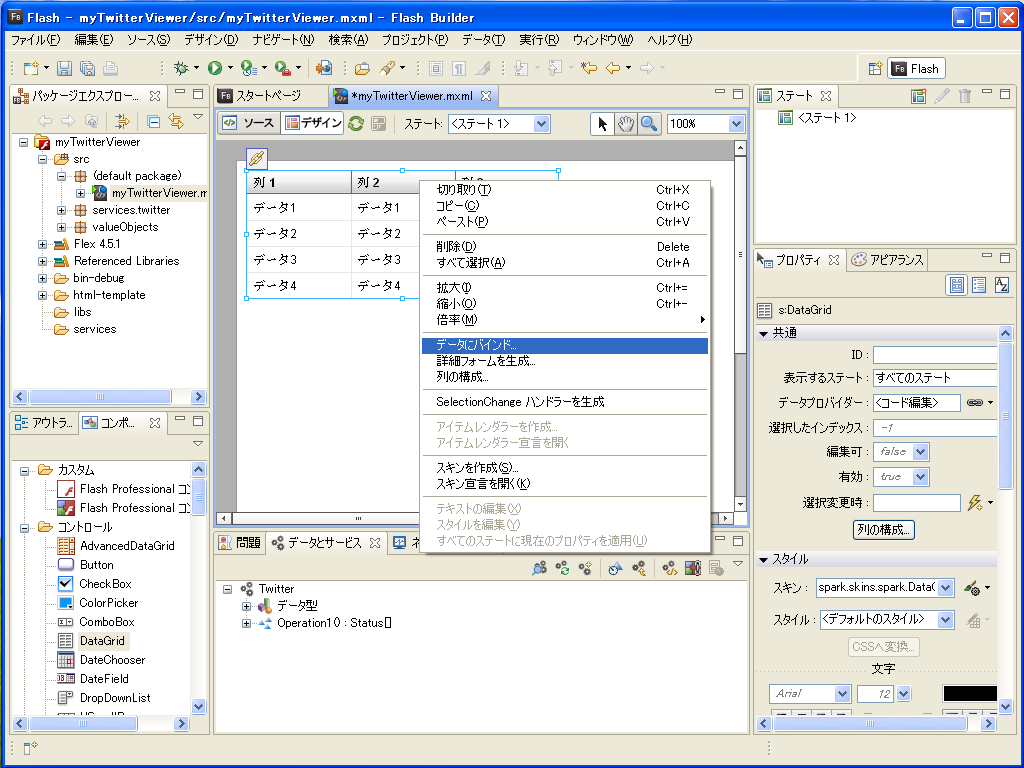This screenshot has width=1024, height=768.
Task: Choose 列の構成... from the context menu
Action: click(x=565, y=377)
